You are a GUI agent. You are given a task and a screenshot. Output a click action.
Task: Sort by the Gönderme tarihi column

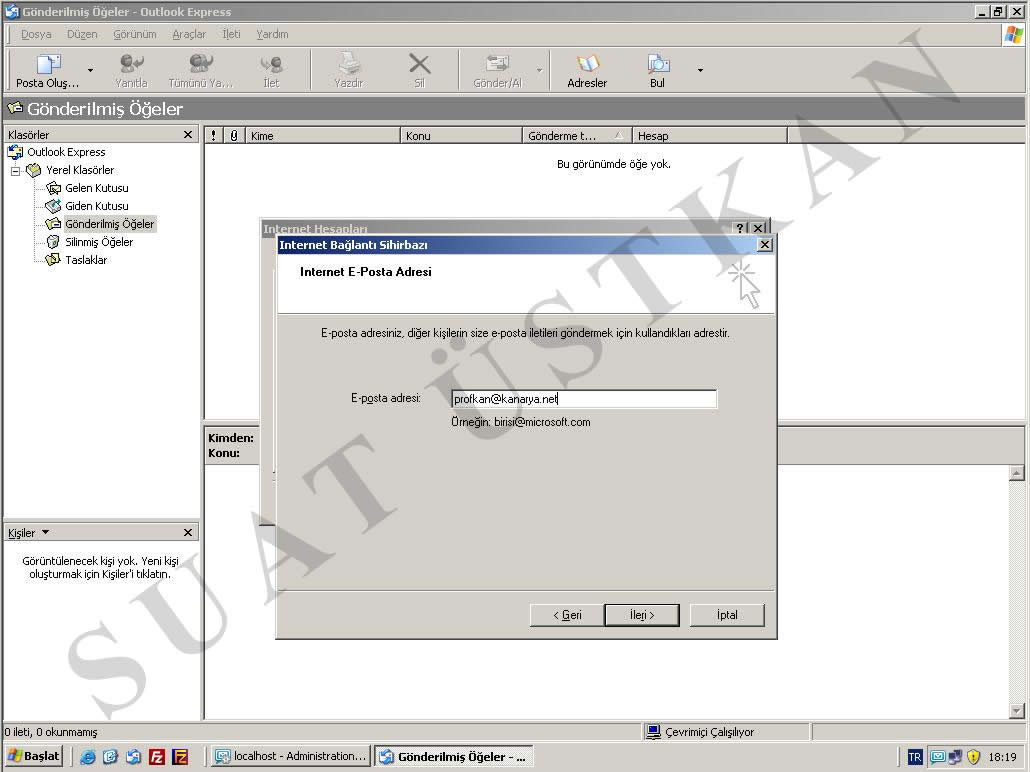click(577, 135)
